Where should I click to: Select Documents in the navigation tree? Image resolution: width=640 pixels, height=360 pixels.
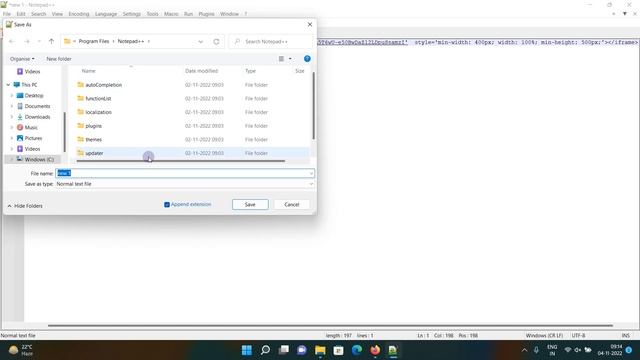click(x=37, y=106)
